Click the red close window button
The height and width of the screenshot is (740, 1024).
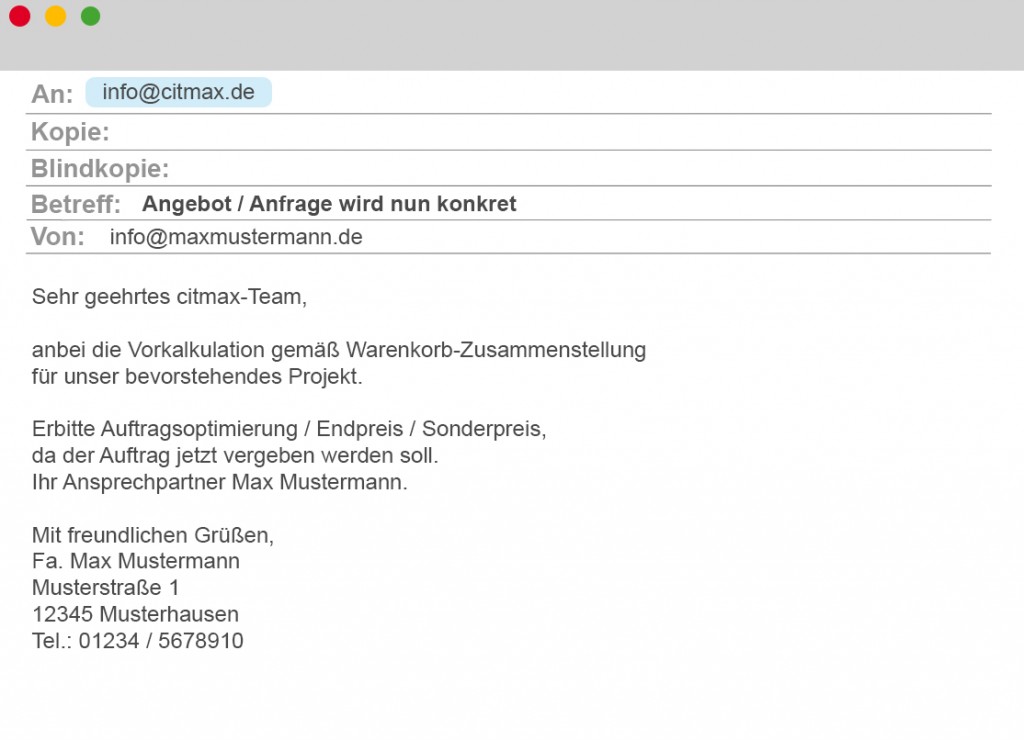[x=20, y=16]
